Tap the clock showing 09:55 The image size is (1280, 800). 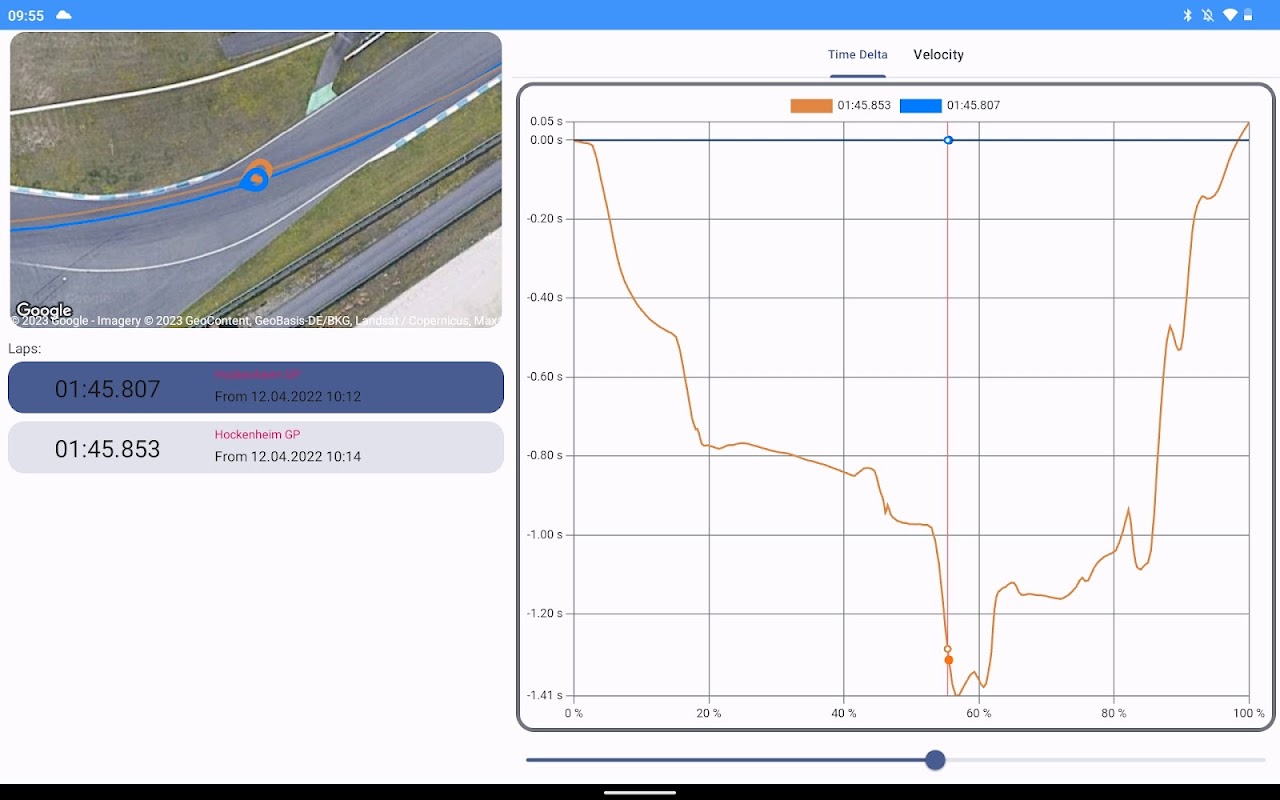(26, 15)
